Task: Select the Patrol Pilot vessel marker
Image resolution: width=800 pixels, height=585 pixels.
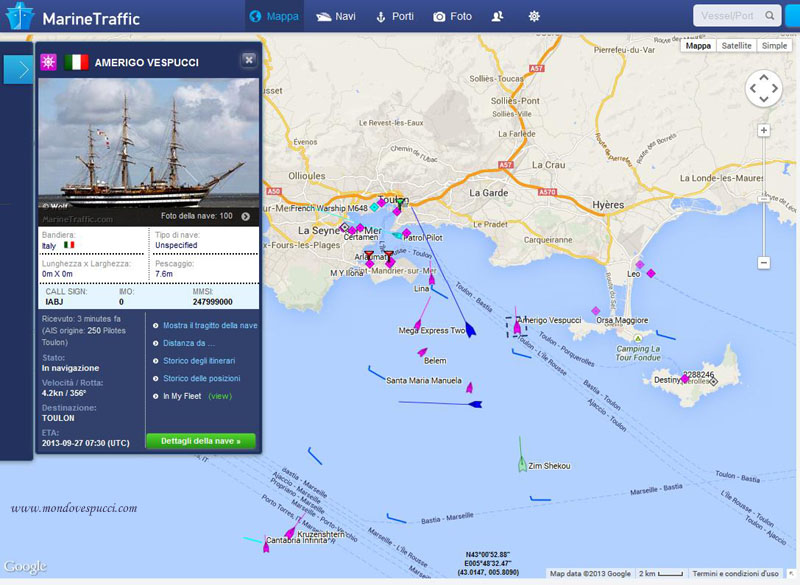Action: coord(407,233)
